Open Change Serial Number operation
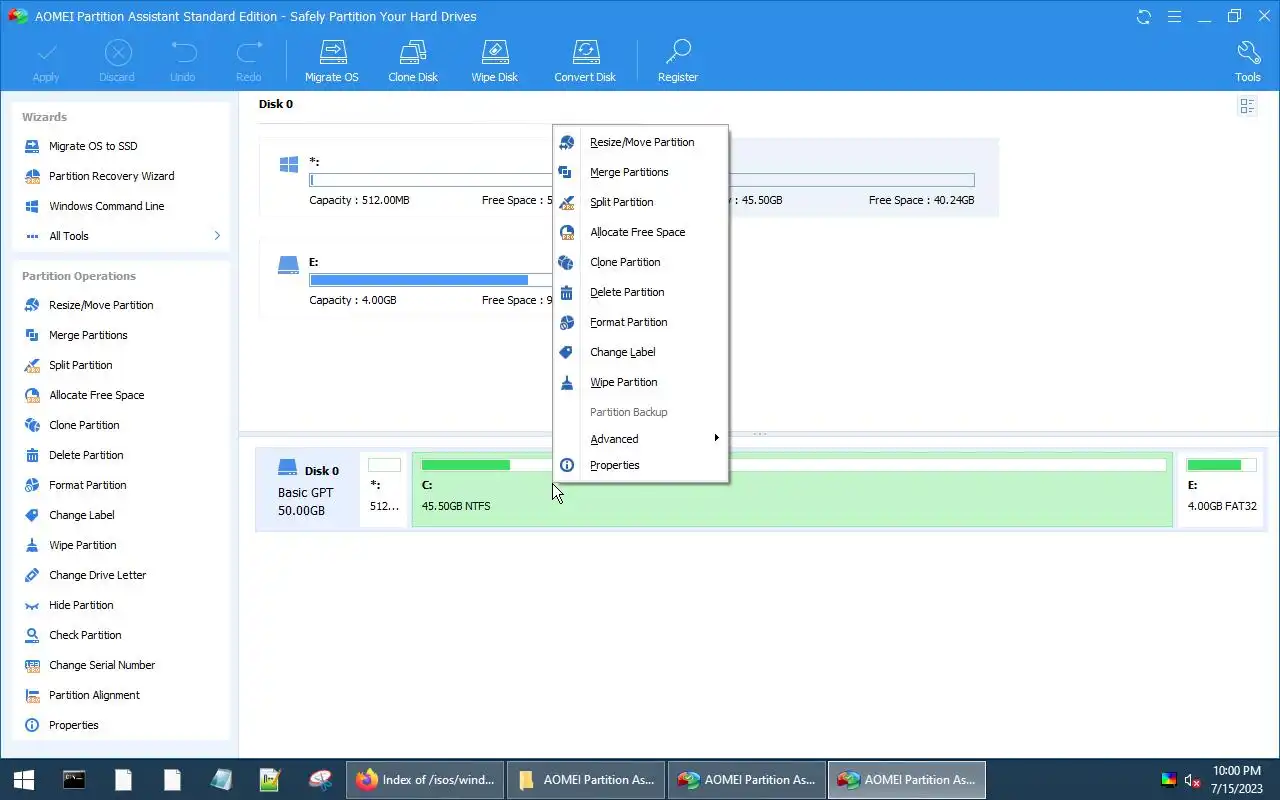This screenshot has width=1280, height=800. pos(102,665)
